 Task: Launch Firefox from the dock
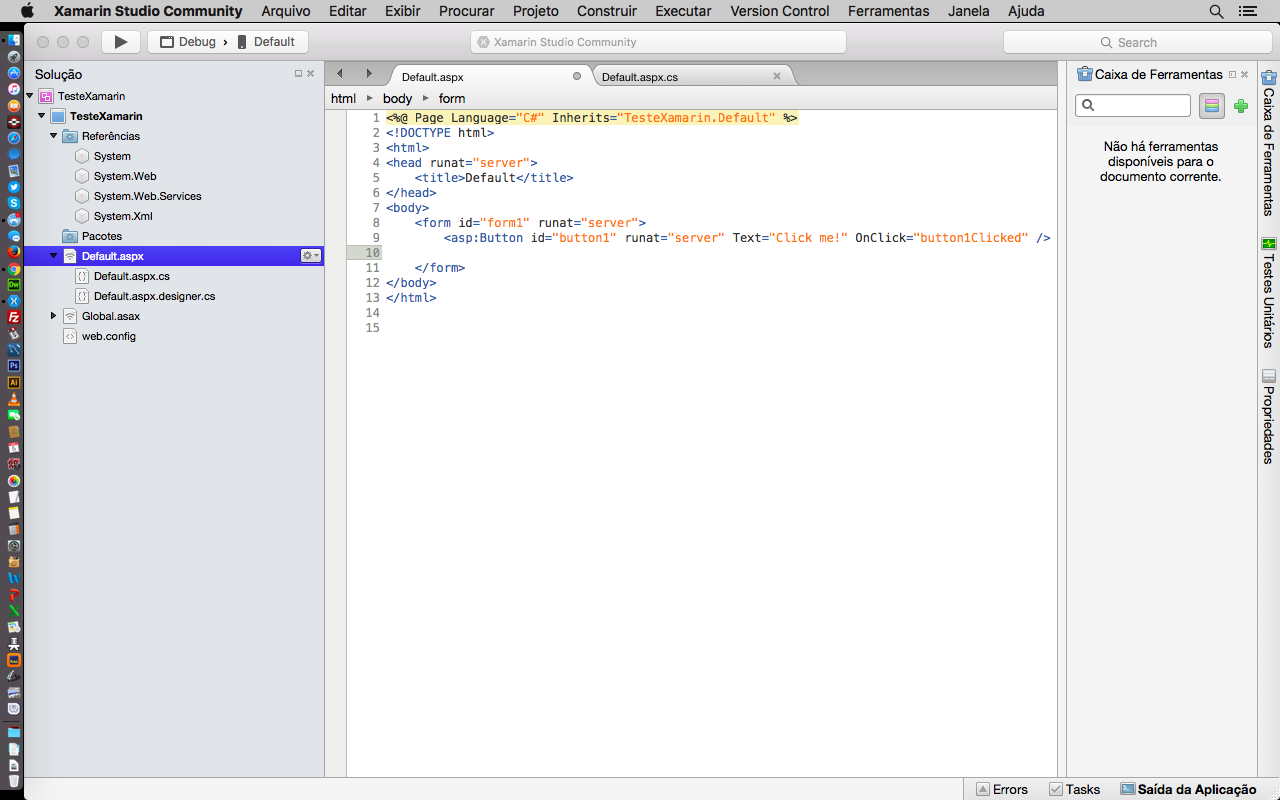click(x=14, y=252)
